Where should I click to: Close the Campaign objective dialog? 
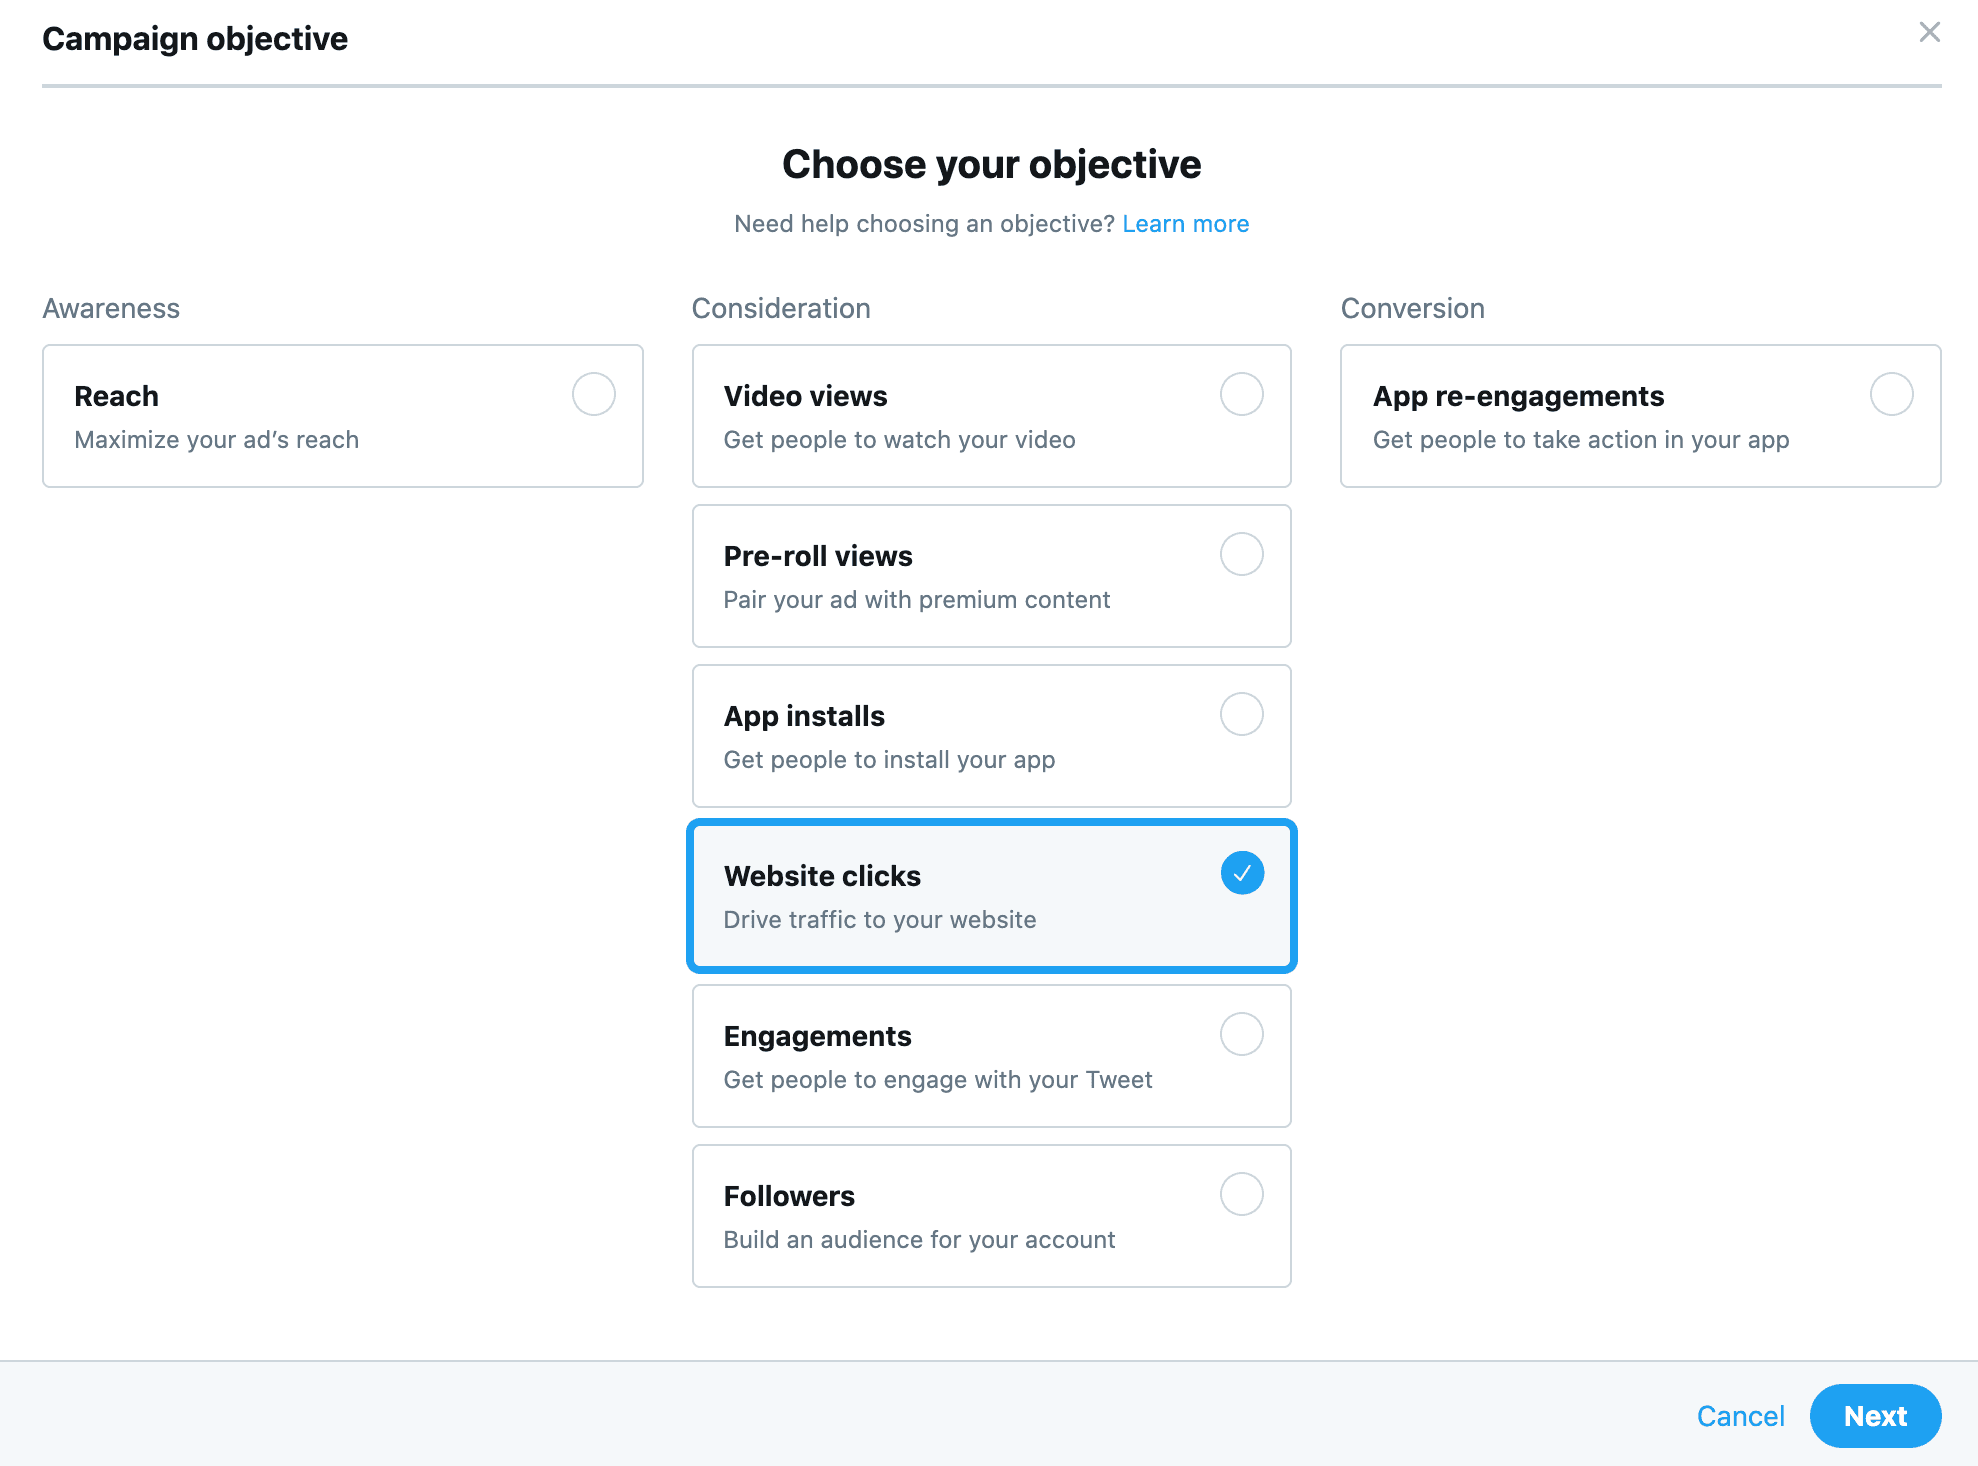coord(1930,32)
